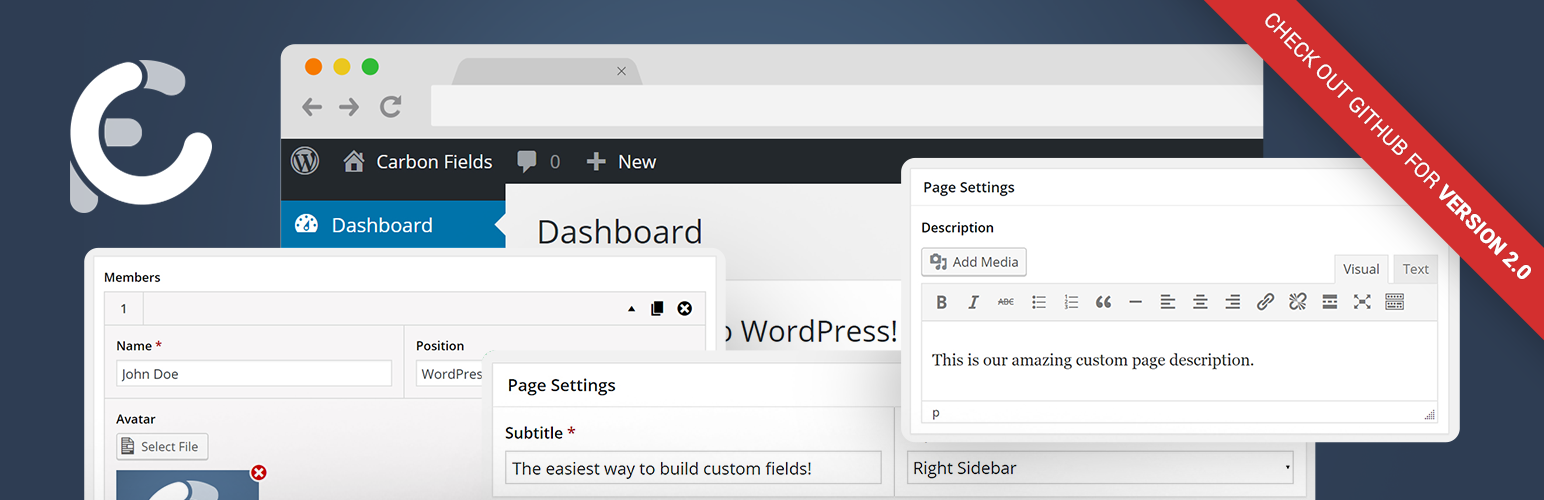The width and height of the screenshot is (1544, 500).
Task: Insert a blockquote
Action: 1103,302
